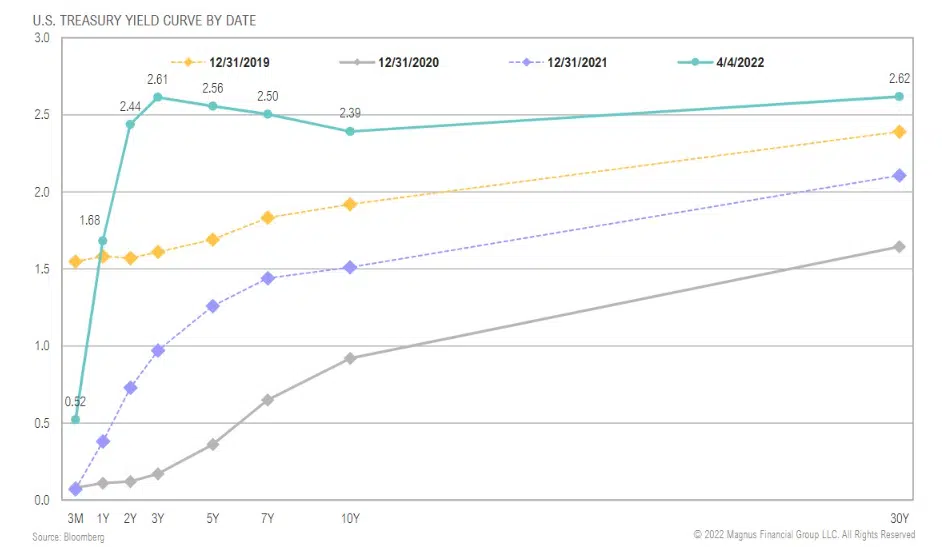Click the 4/4/2022 legend teal marker
The image size is (942, 547).
694,62
